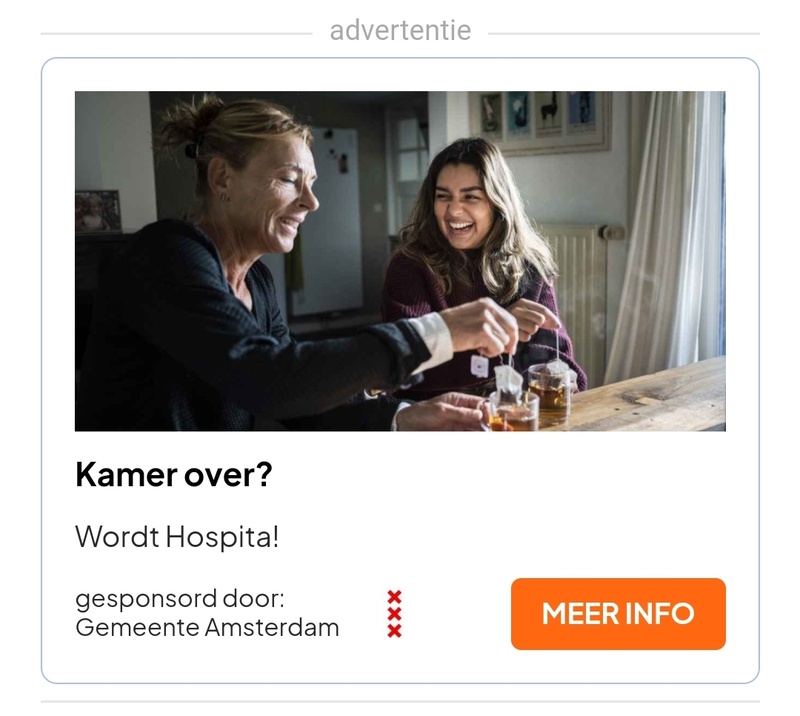Viewport: 800px width, 716px height.
Task: Click the tea glasses on the table
Action: [531, 398]
